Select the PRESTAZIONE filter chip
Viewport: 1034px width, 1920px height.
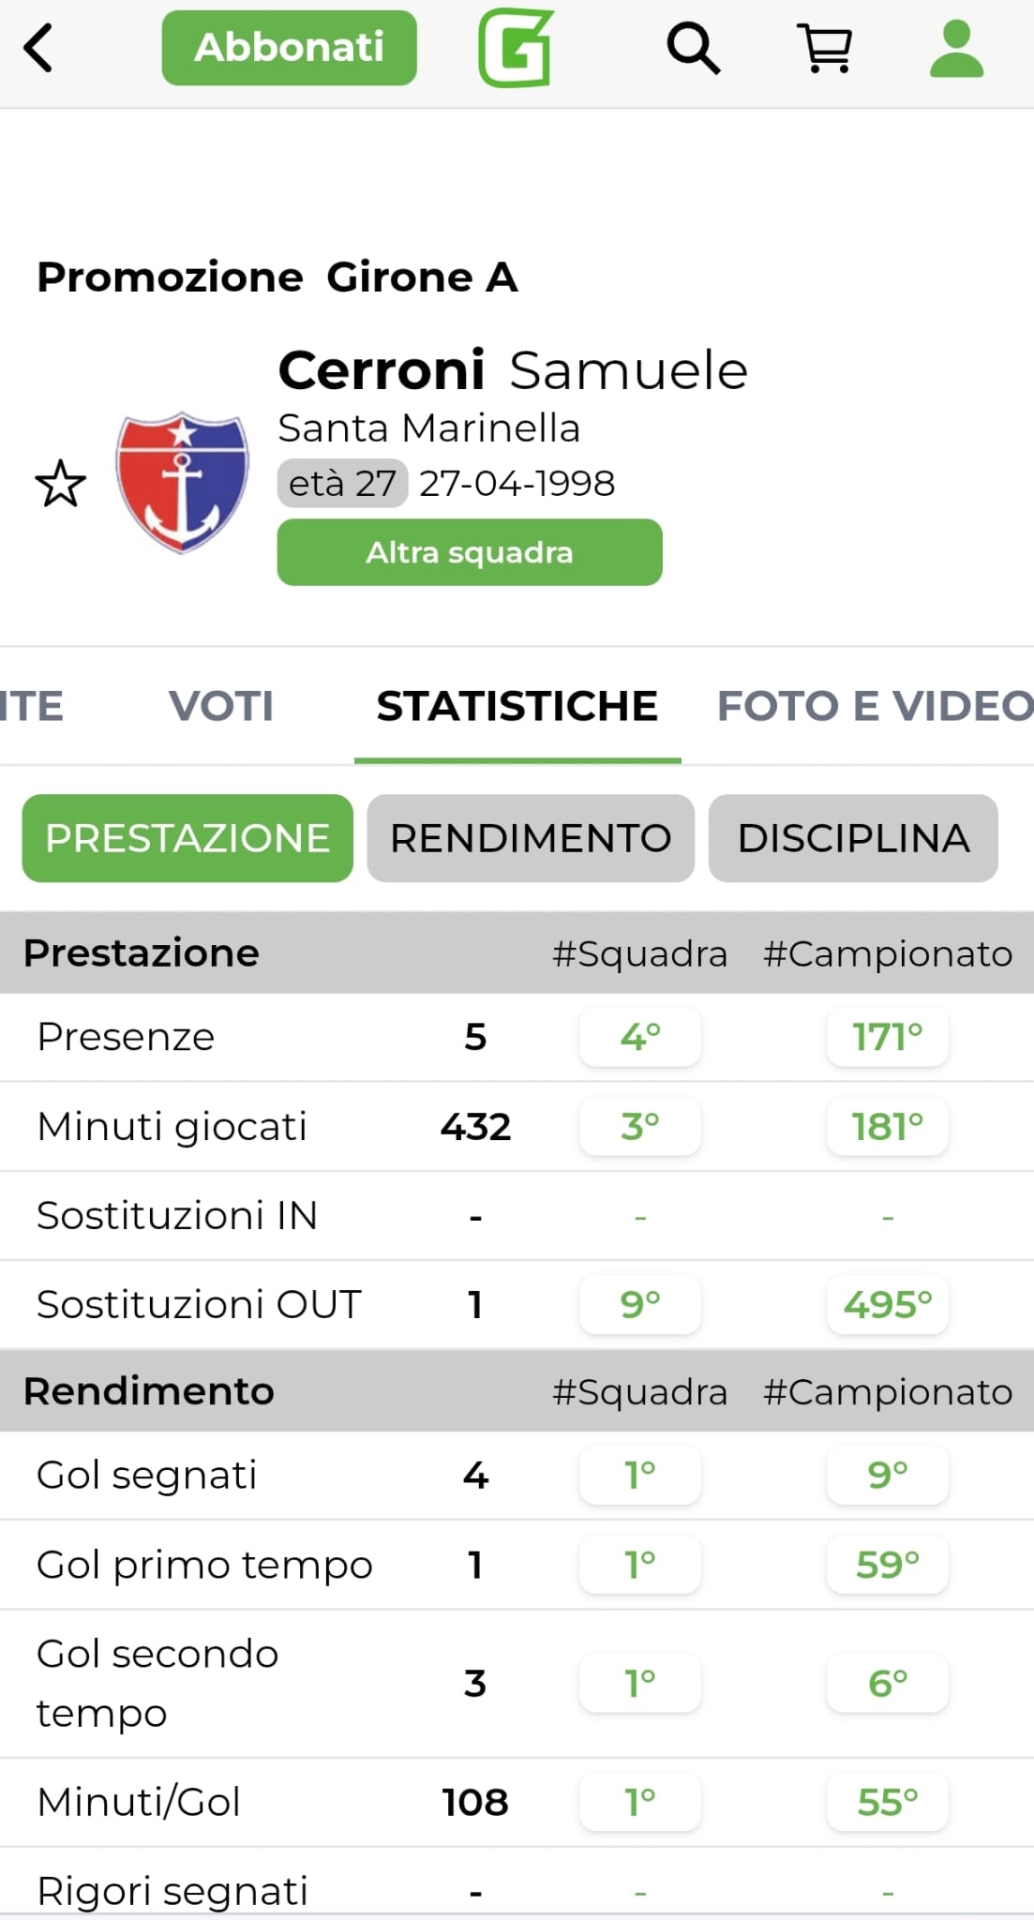(x=187, y=838)
